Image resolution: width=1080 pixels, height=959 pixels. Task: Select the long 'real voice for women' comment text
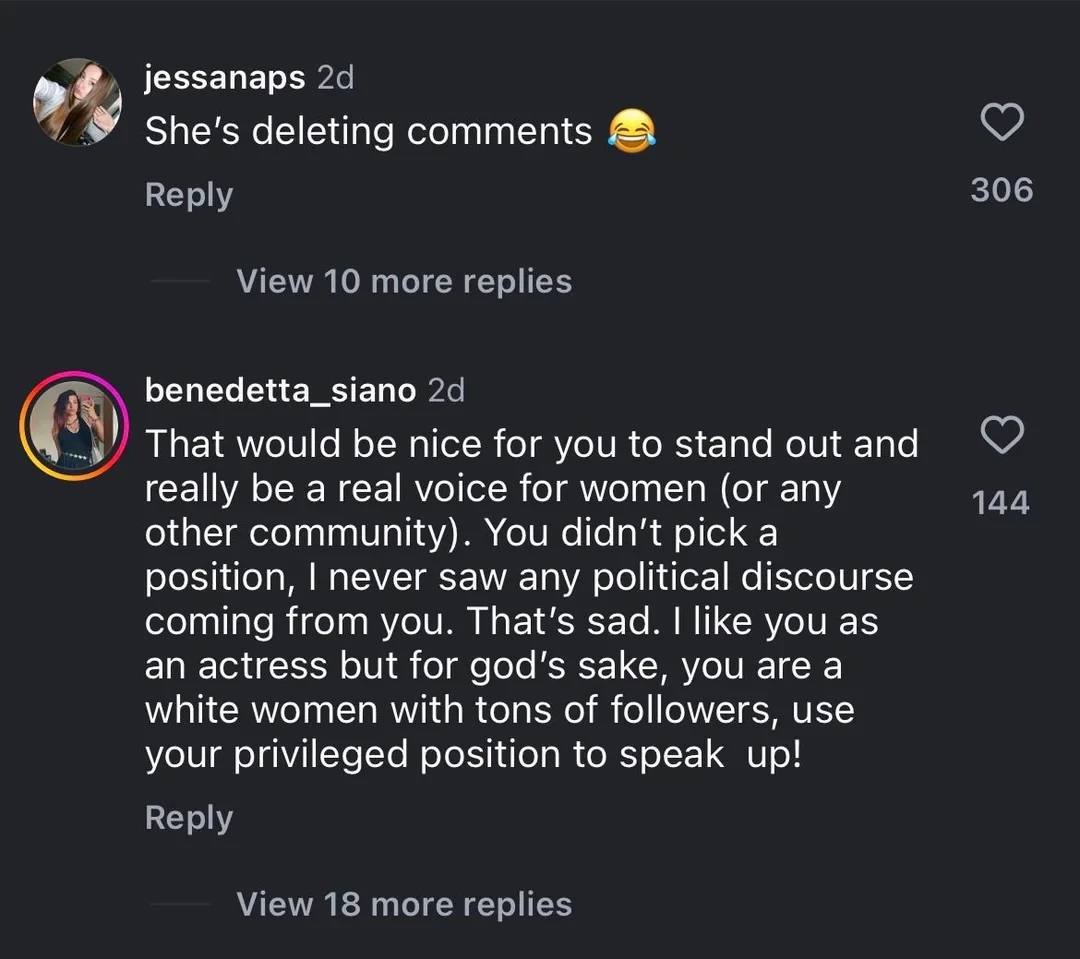[530, 578]
